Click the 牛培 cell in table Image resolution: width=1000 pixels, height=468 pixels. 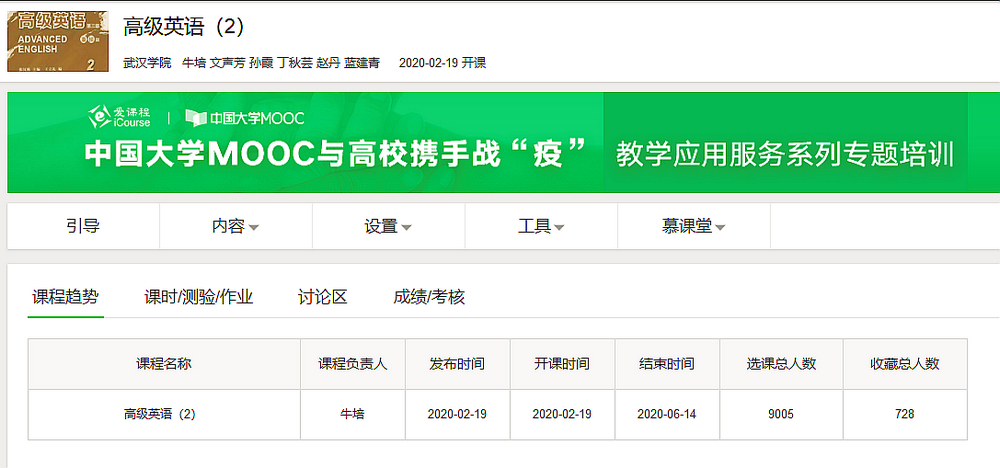point(353,414)
